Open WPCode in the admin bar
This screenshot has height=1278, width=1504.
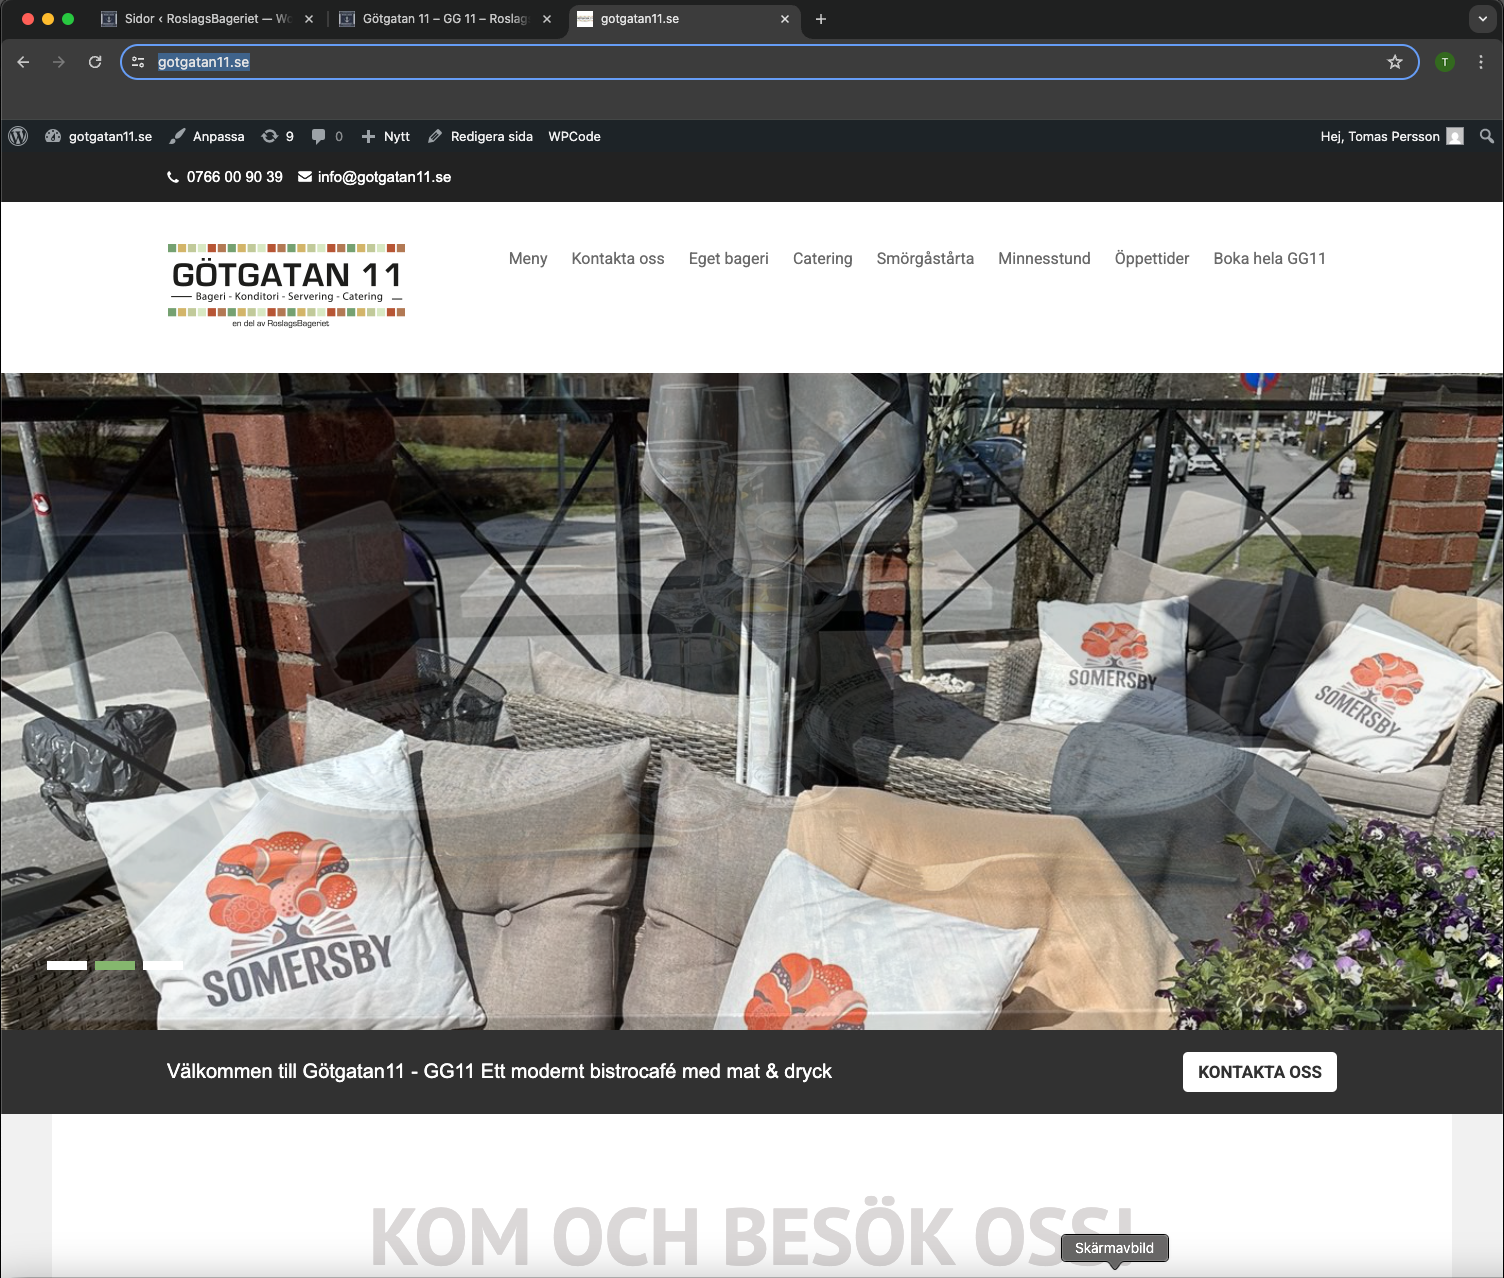tap(574, 136)
